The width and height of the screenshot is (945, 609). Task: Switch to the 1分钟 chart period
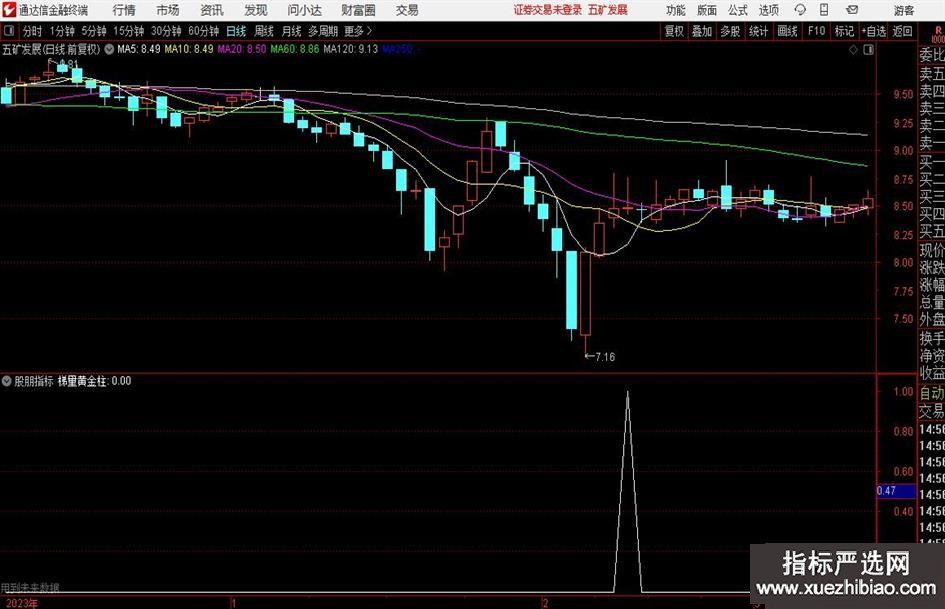62,31
